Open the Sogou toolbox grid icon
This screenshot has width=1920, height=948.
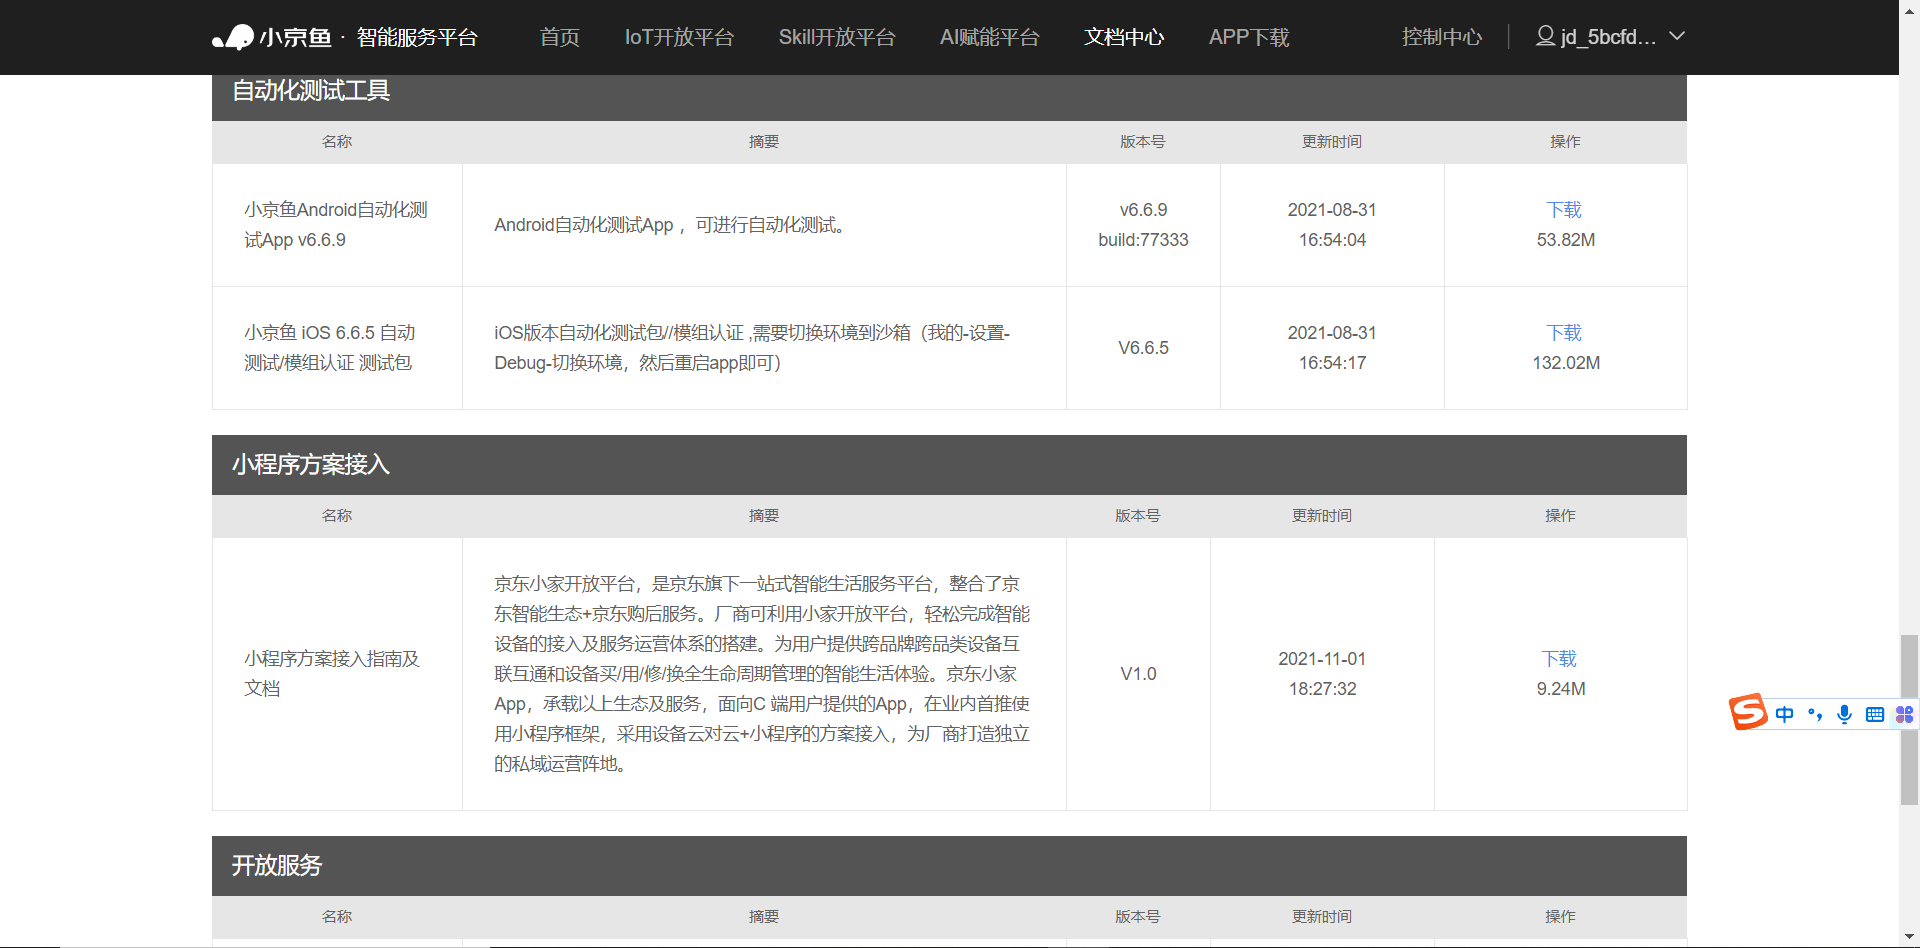click(1904, 714)
